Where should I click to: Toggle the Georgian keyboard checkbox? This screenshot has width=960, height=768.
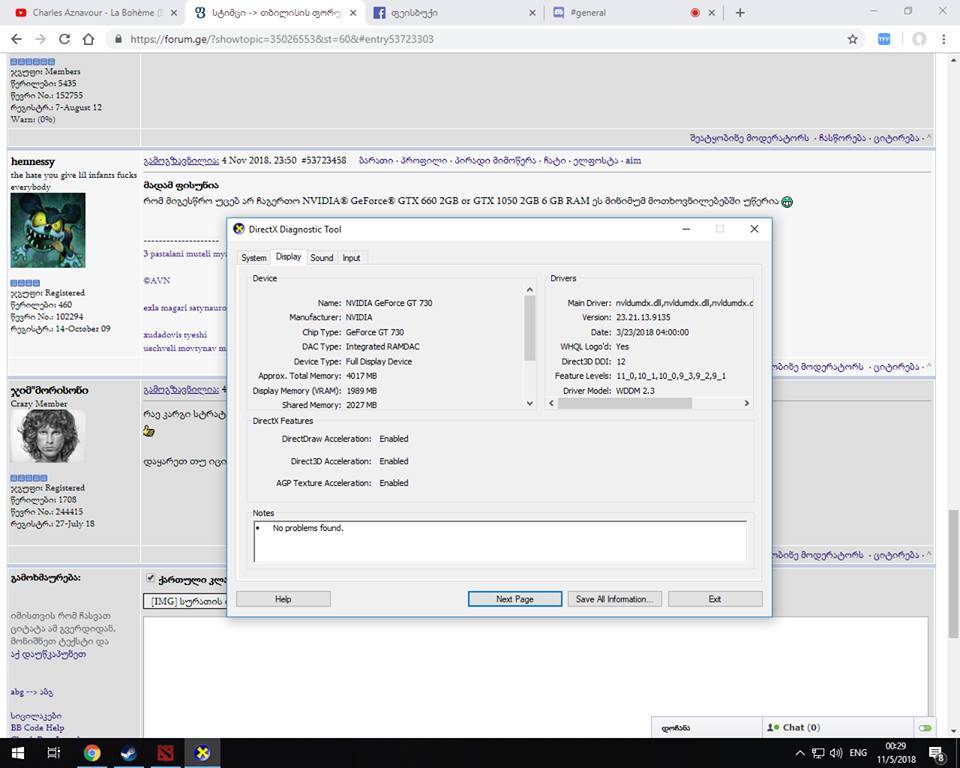coord(150,578)
